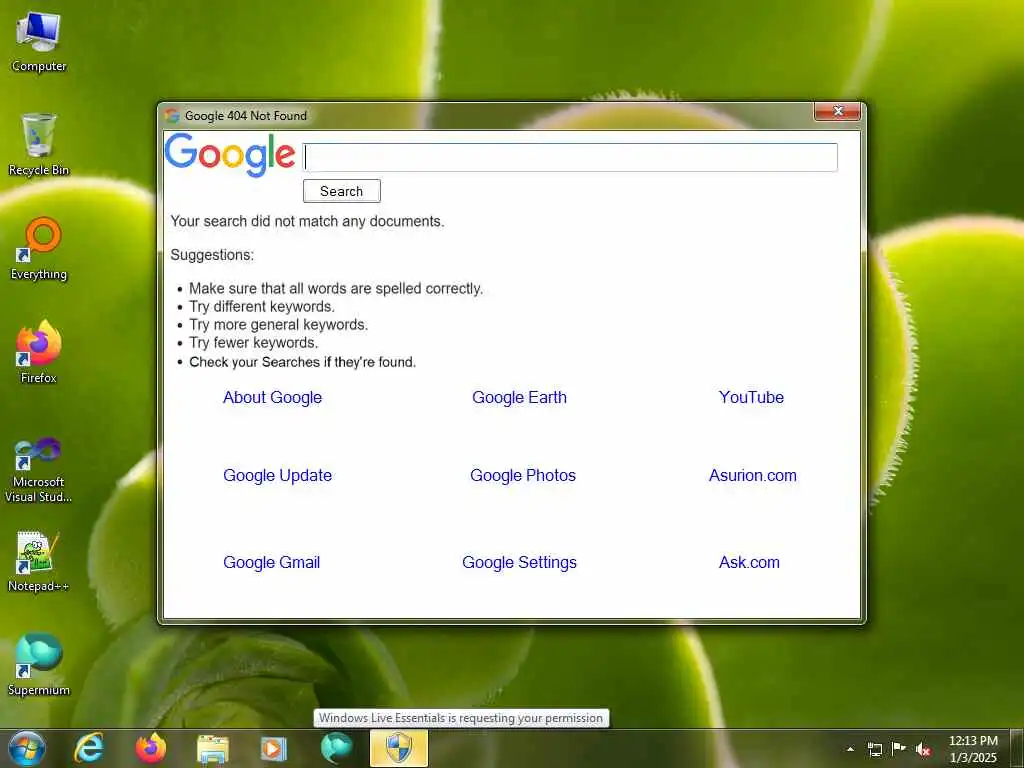Open the Action Center flag icon
Screen dimensions: 1024x768
(x=899, y=748)
